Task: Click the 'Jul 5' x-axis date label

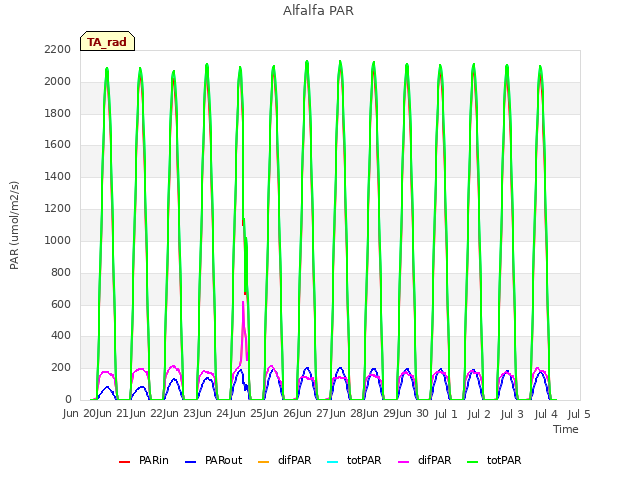Action: point(579,414)
